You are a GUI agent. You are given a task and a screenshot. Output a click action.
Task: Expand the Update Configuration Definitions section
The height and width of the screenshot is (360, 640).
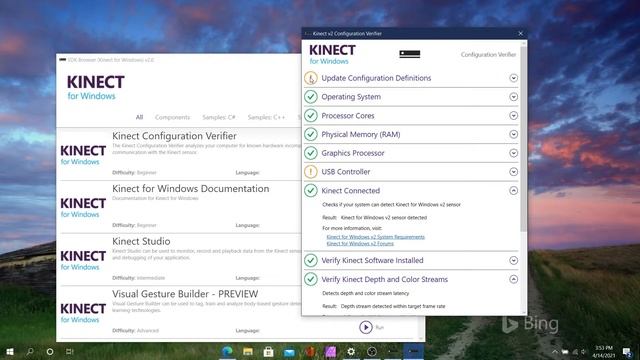[x=514, y=78]
